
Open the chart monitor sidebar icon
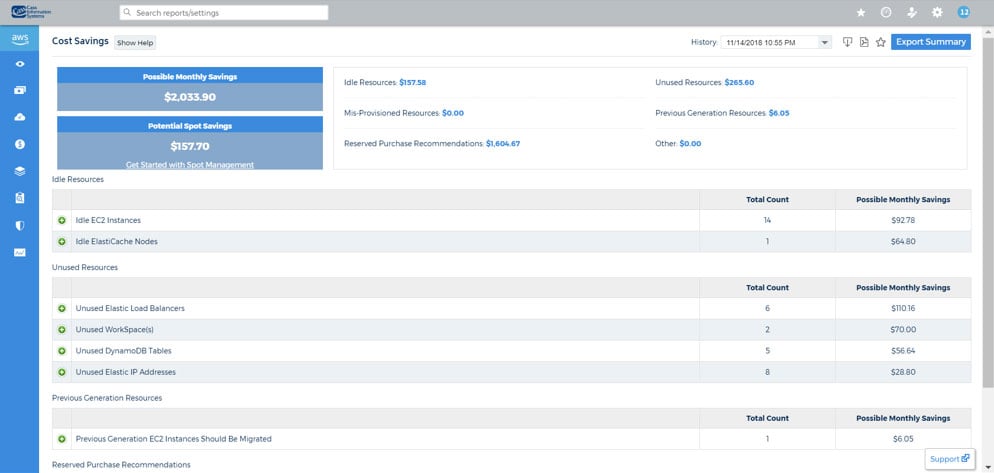20,252
